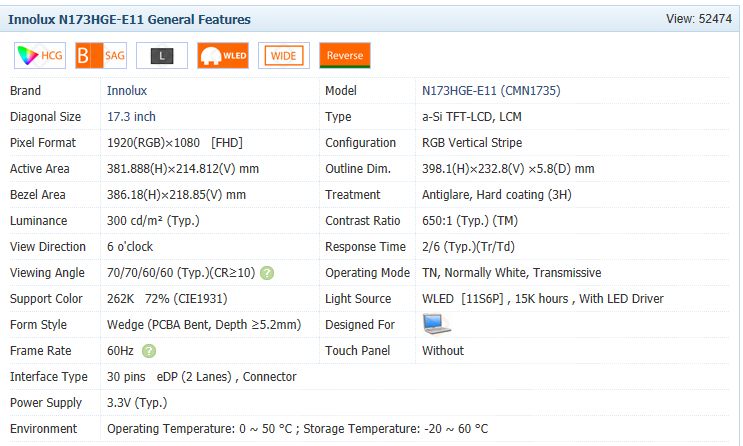Click the Viewing Angle row label
Screen dimensions: 743x446
(47, 273)
